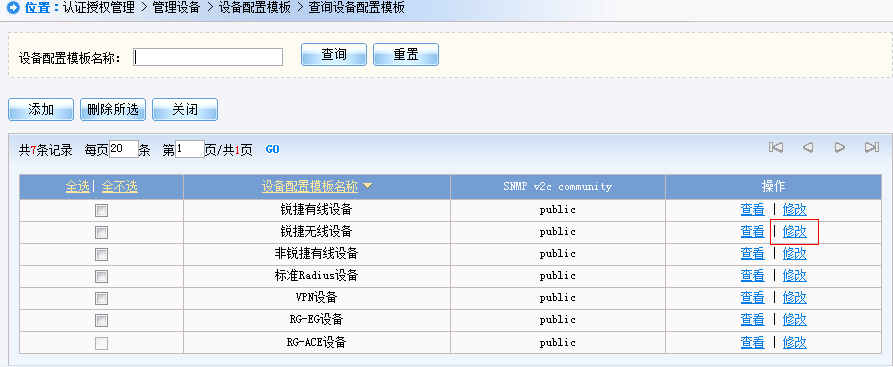This screenshot has height=367, width=893.
Task: Click public value in 锐捷有线设备 row
Action: [558, 210]
